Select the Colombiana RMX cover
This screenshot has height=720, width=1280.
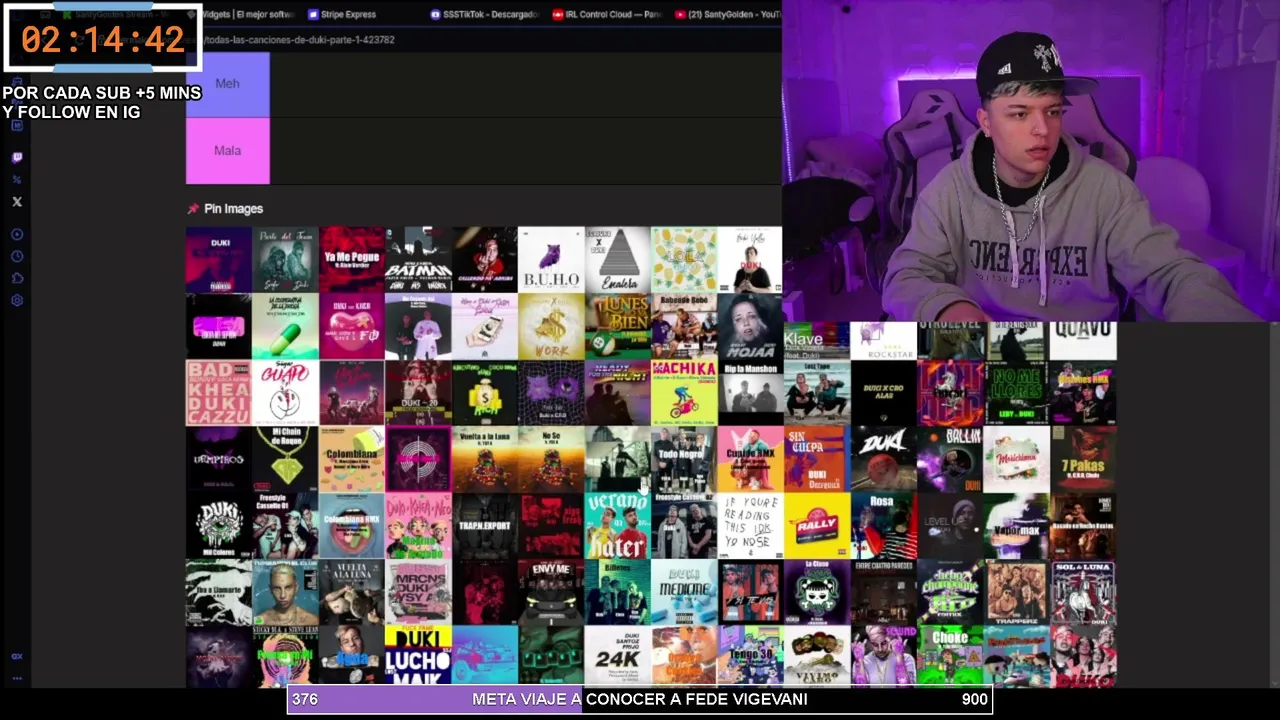pos(351,526)
